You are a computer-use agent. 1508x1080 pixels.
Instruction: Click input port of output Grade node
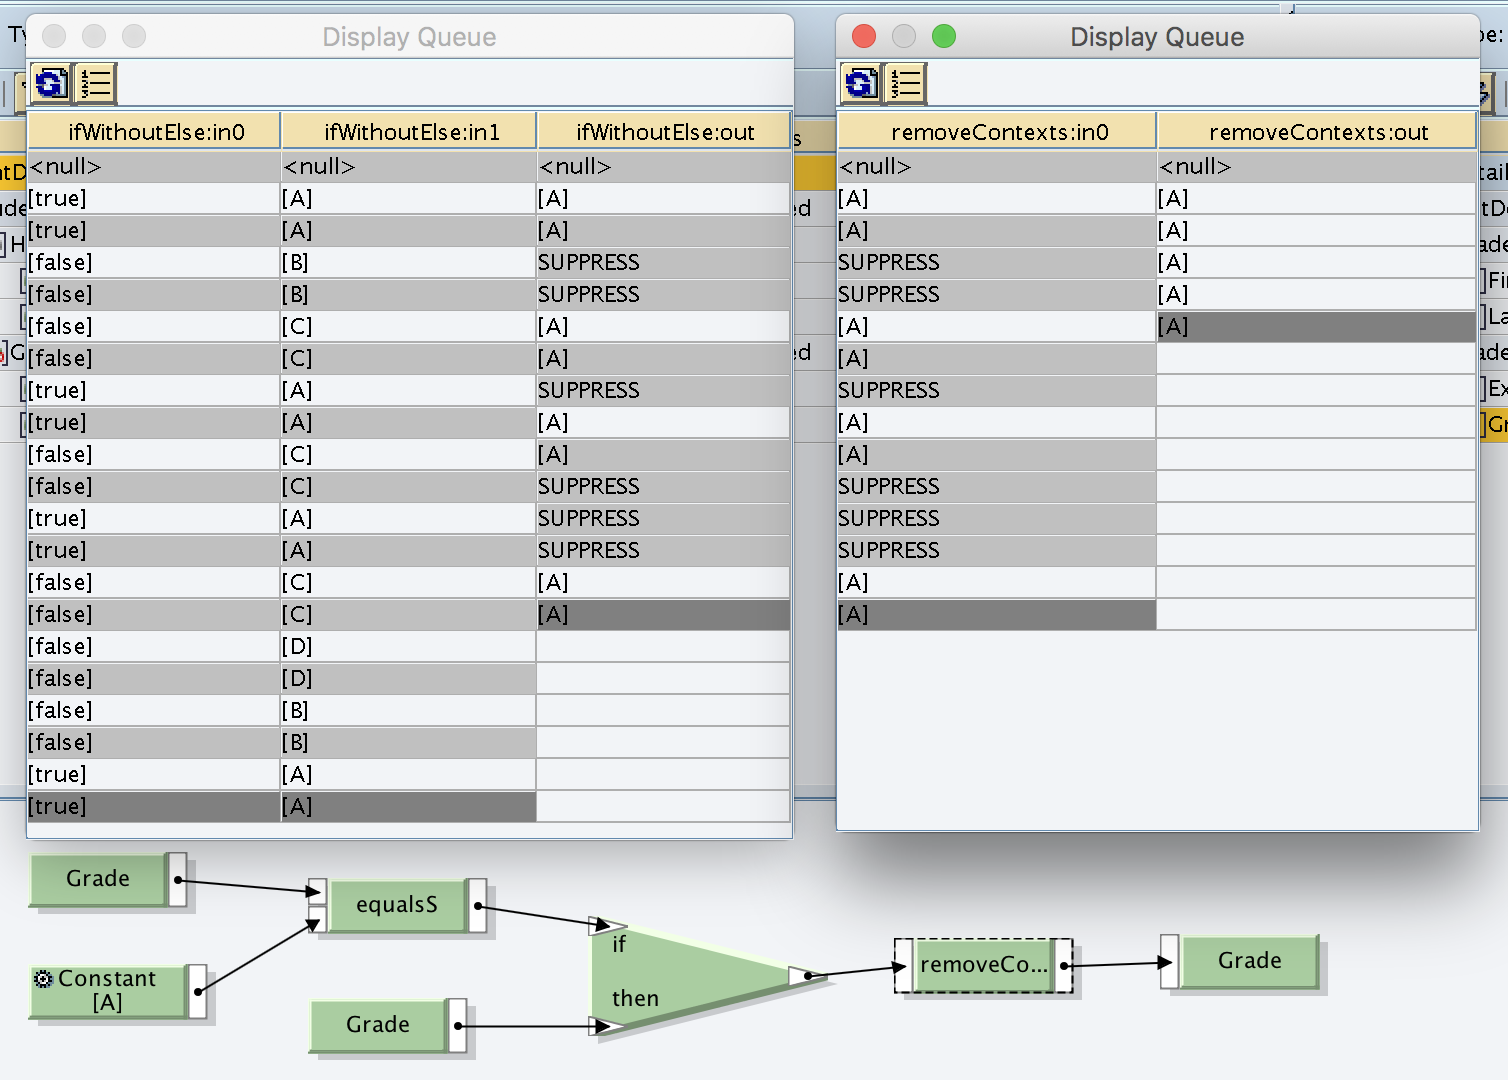[1170, 962]
